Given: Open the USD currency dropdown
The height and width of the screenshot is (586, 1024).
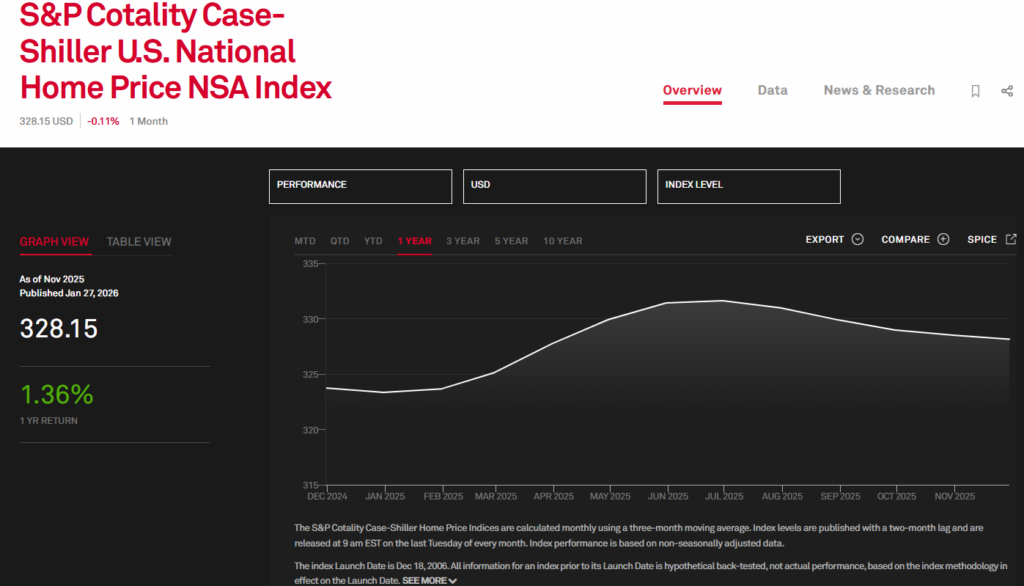Looking at the screenshot, I should coord(554,186).
